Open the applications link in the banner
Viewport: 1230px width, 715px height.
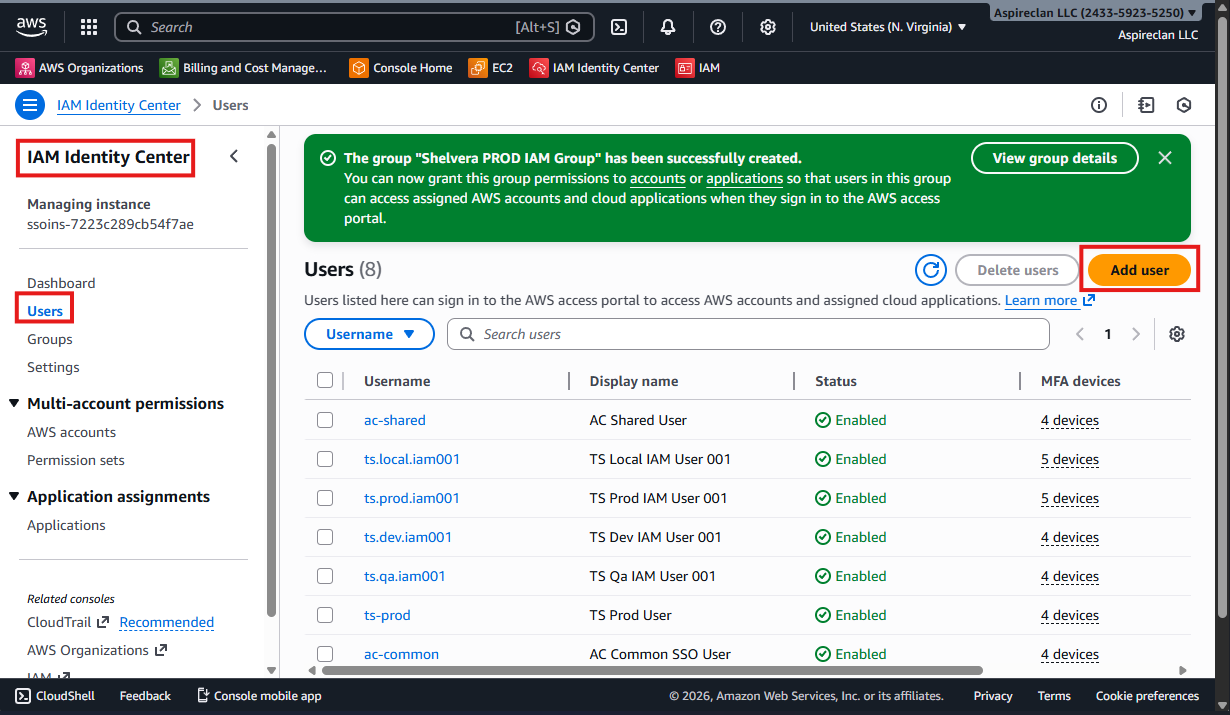point(744,178)
